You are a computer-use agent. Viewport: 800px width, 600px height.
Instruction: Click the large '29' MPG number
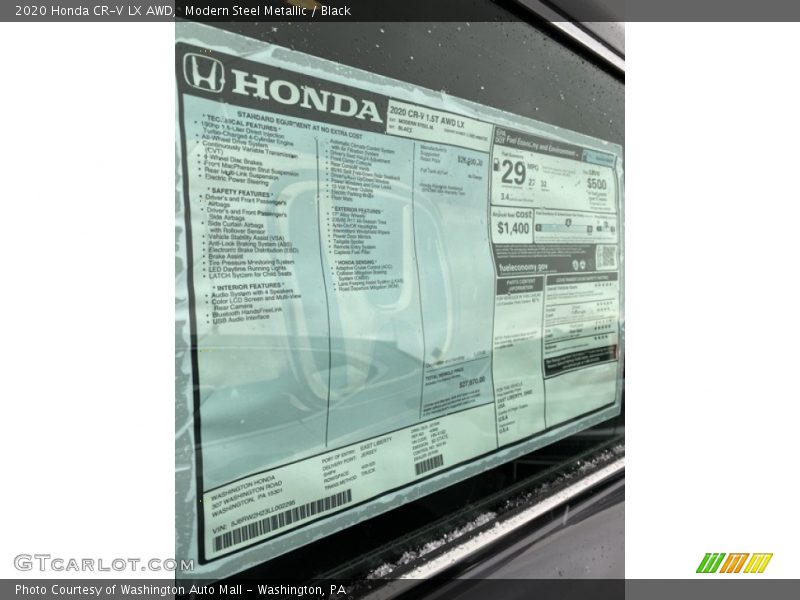[x=513, y=172]
